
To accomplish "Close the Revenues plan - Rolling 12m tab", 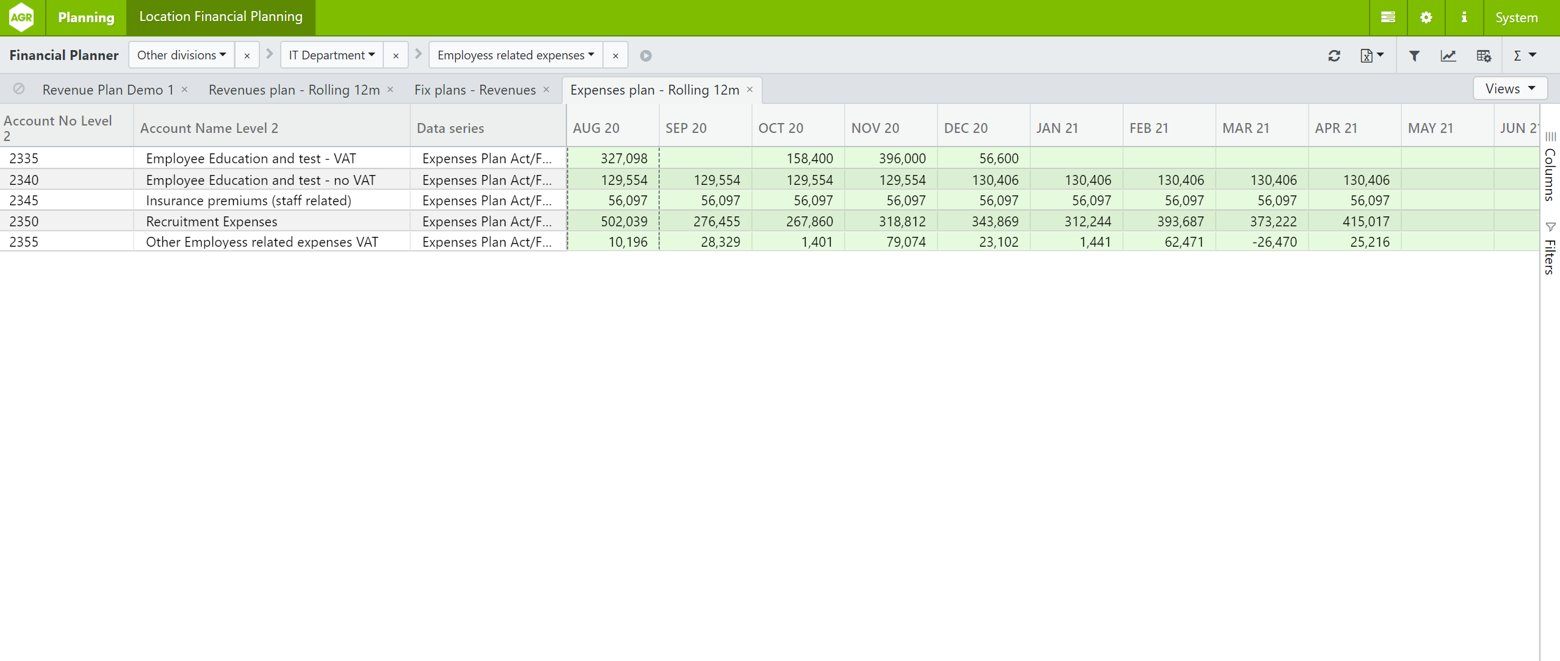I will 390,90.
